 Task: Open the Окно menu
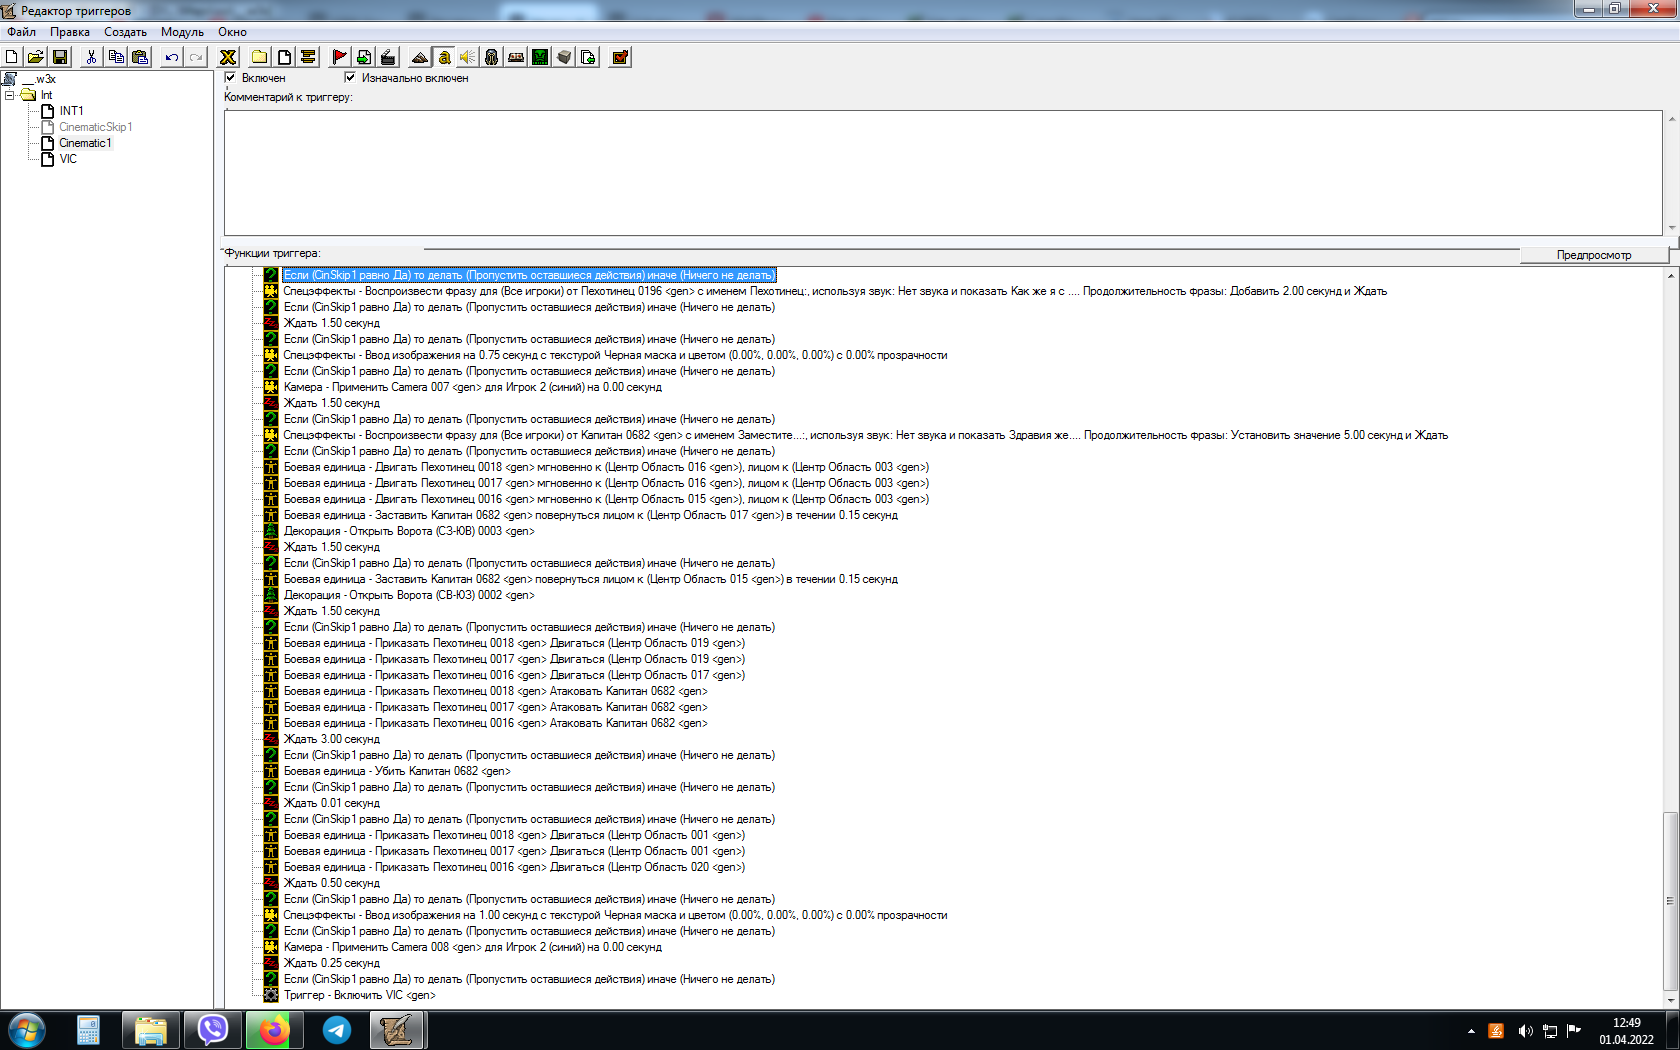tap(232, 32)
